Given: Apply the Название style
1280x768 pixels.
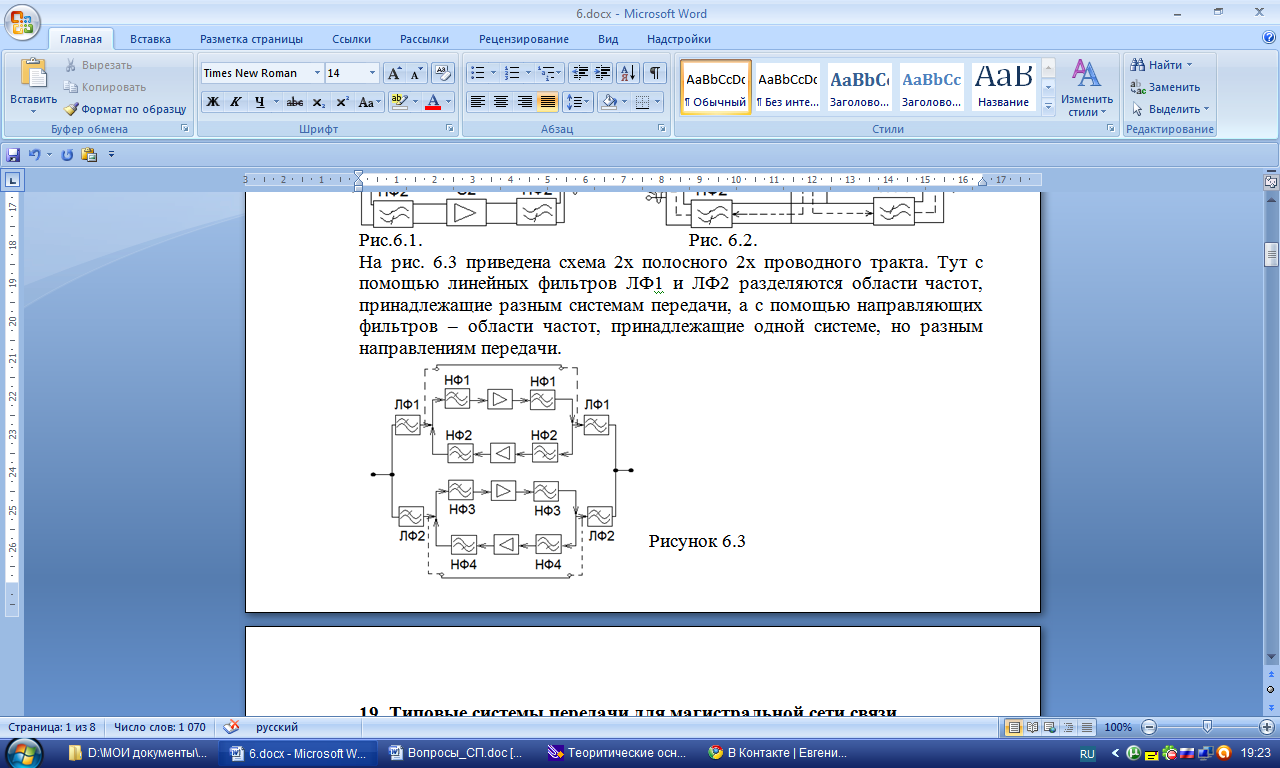Looking at the screenshot, I should click(1004, 88).
